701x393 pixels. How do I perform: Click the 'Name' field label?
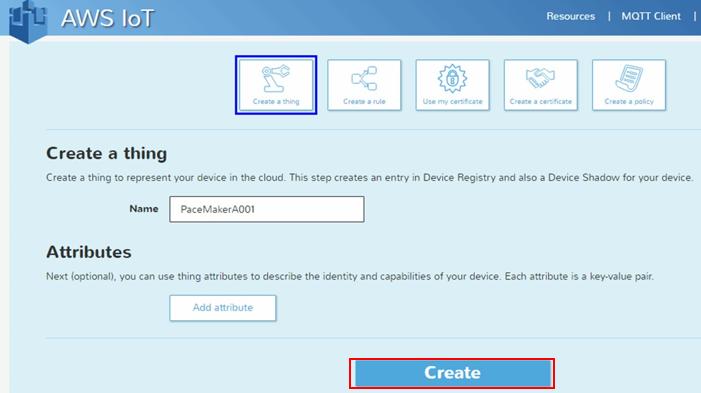pyautogui.click(x=144, y=209)
